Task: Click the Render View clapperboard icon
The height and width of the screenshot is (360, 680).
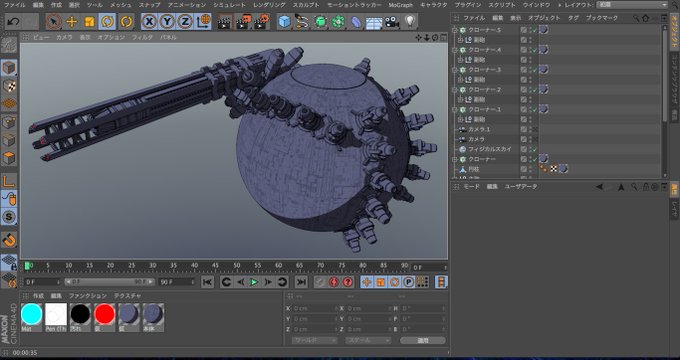Action: coord(225,21)
